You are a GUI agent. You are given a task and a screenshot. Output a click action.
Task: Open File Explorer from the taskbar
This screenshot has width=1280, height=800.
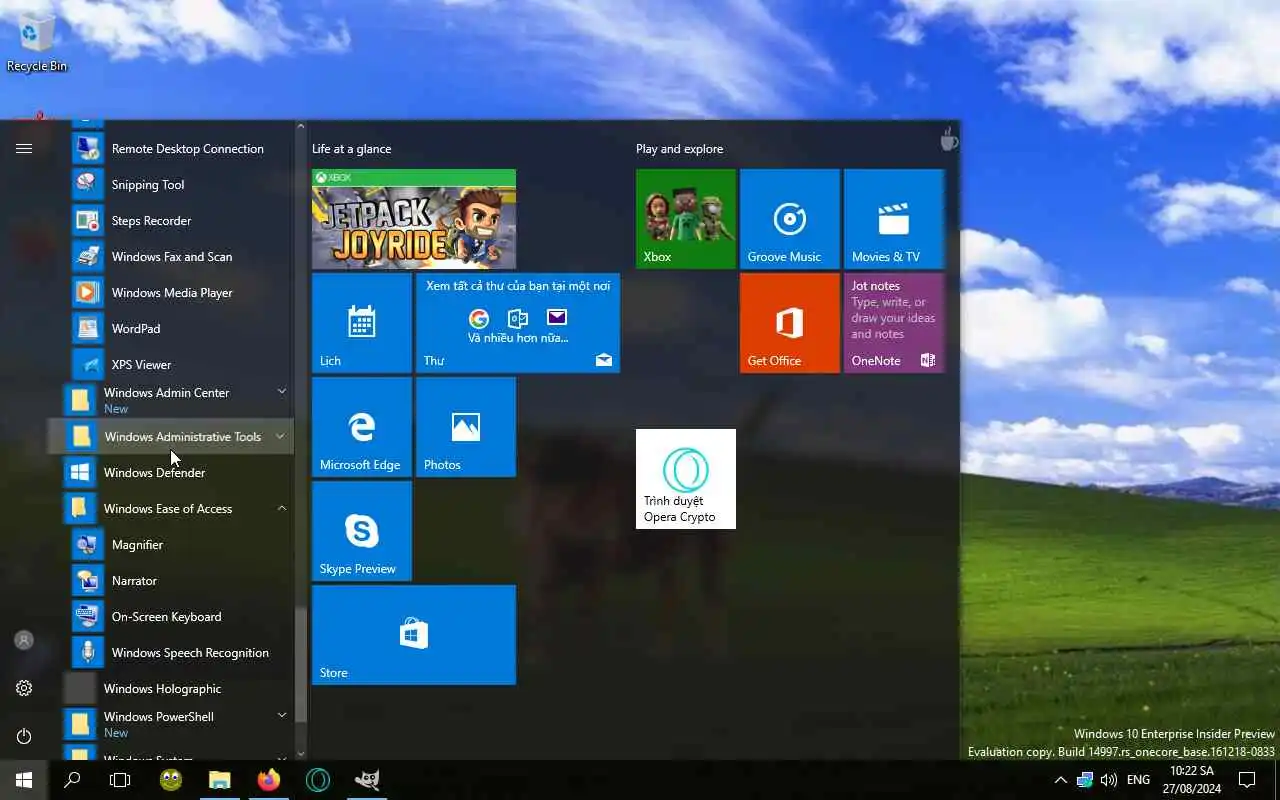219,780
